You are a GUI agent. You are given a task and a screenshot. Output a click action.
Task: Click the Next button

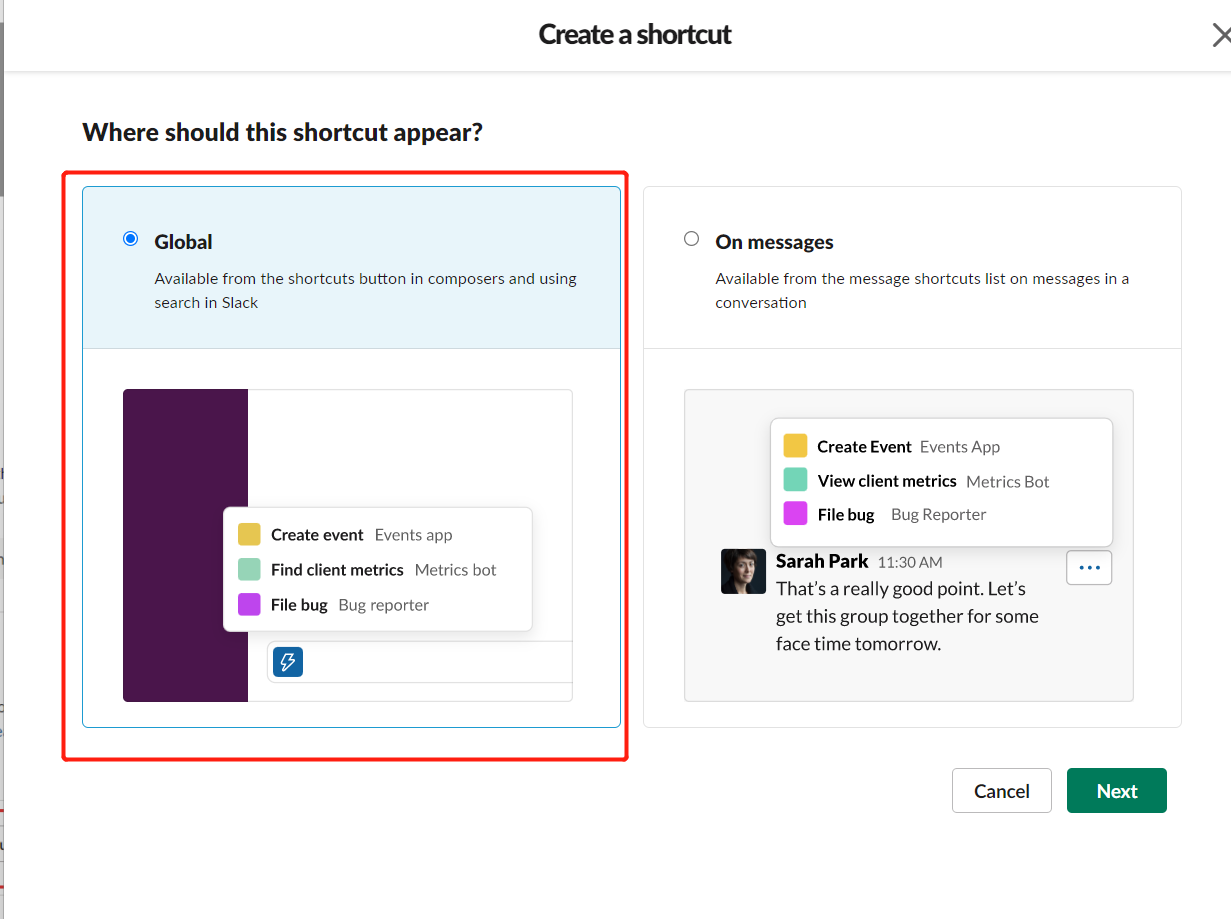coord(1116,790)
